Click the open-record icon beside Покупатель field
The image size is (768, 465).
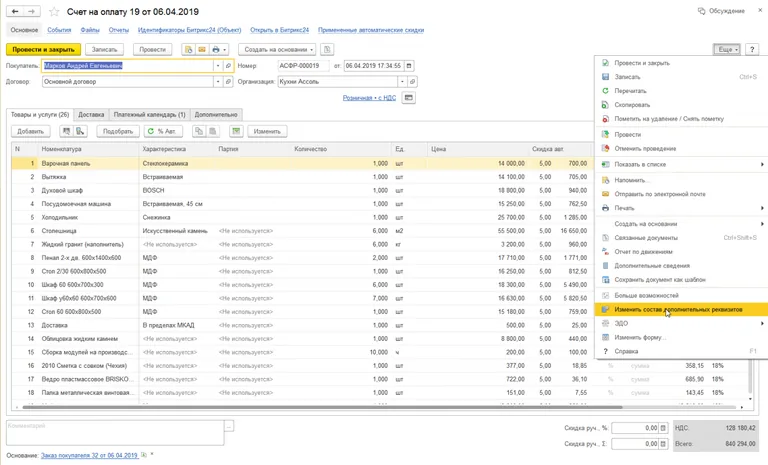click(229, 66)
